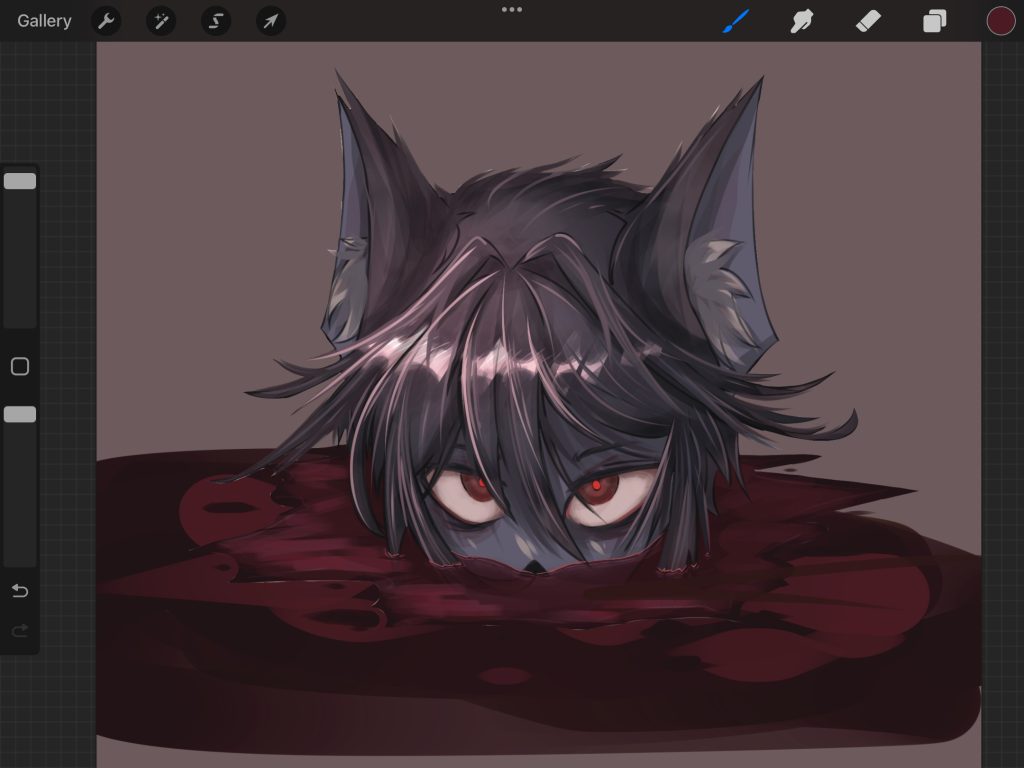Return to the Gallery
The image size is (1024, 768).
point(44,21)
